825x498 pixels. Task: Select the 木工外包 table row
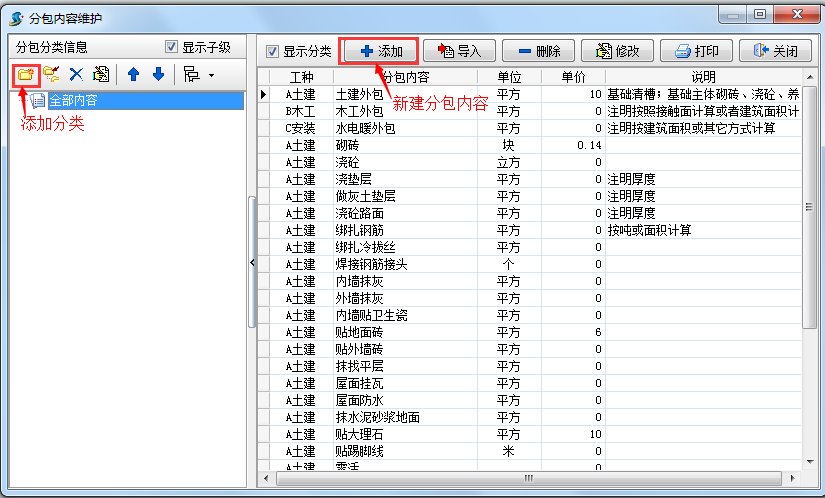click(x=358, y=111)
